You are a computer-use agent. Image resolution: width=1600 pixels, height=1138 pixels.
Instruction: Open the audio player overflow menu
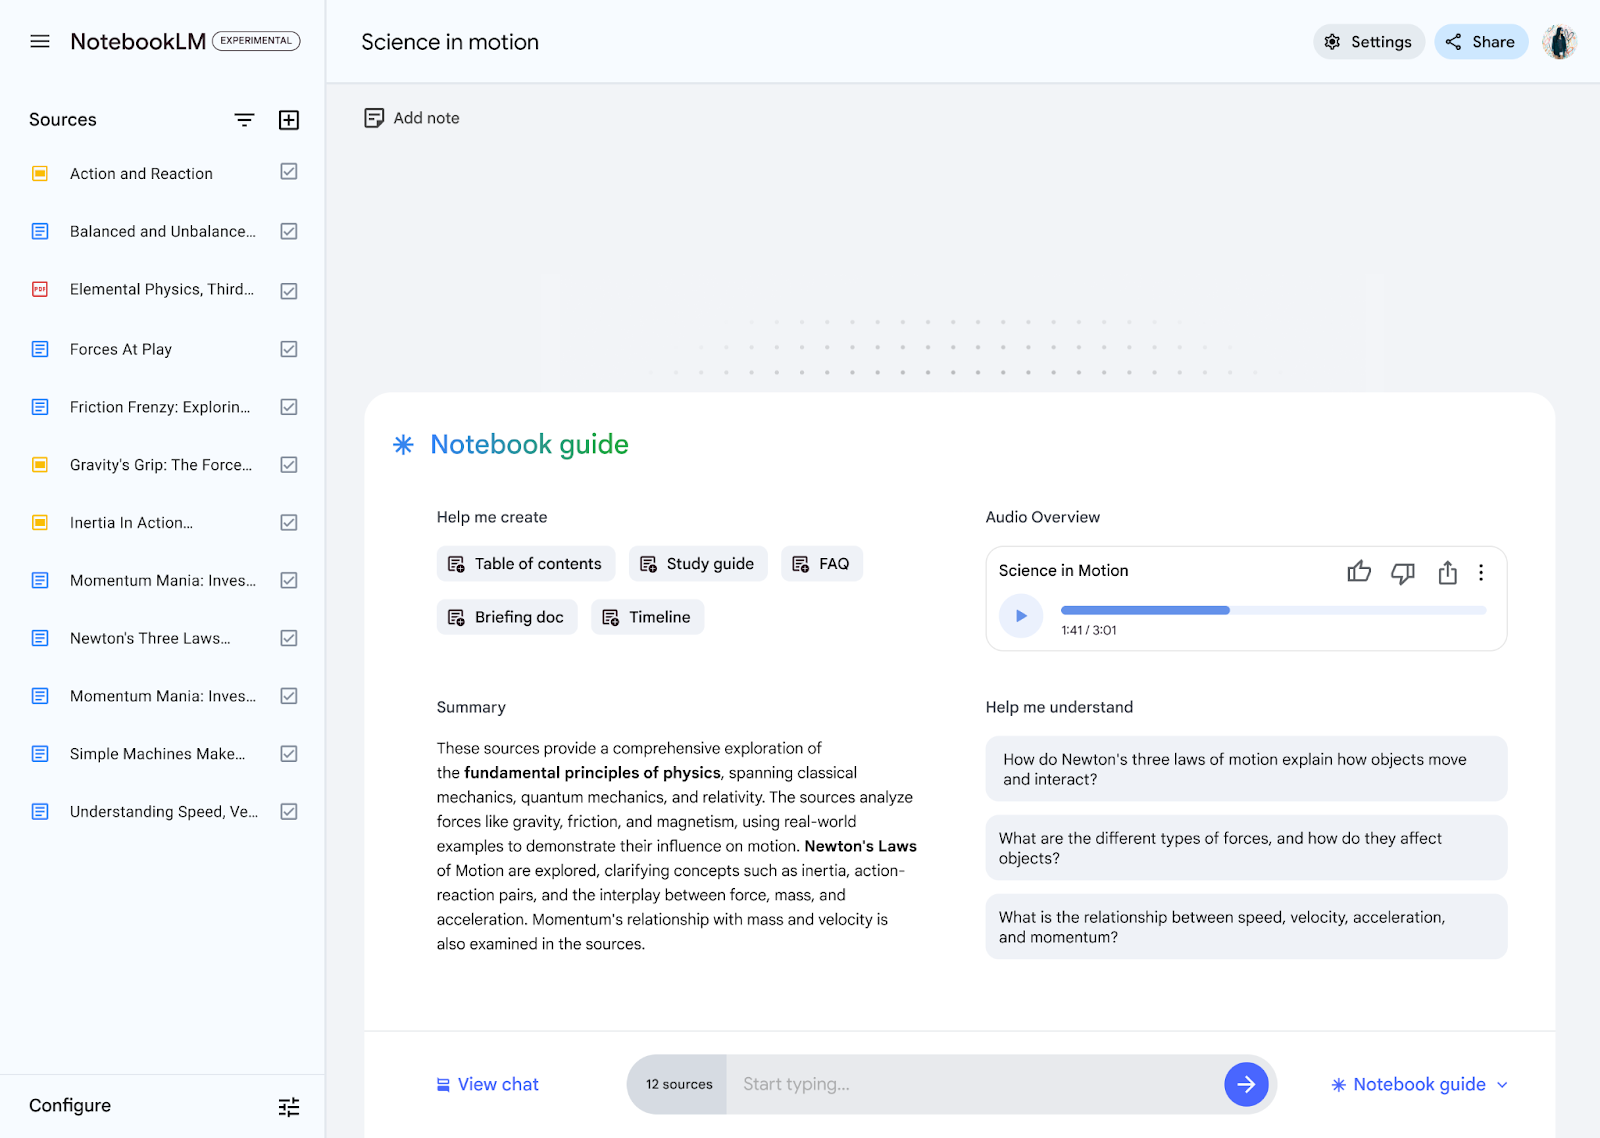tap(1481, 573)
